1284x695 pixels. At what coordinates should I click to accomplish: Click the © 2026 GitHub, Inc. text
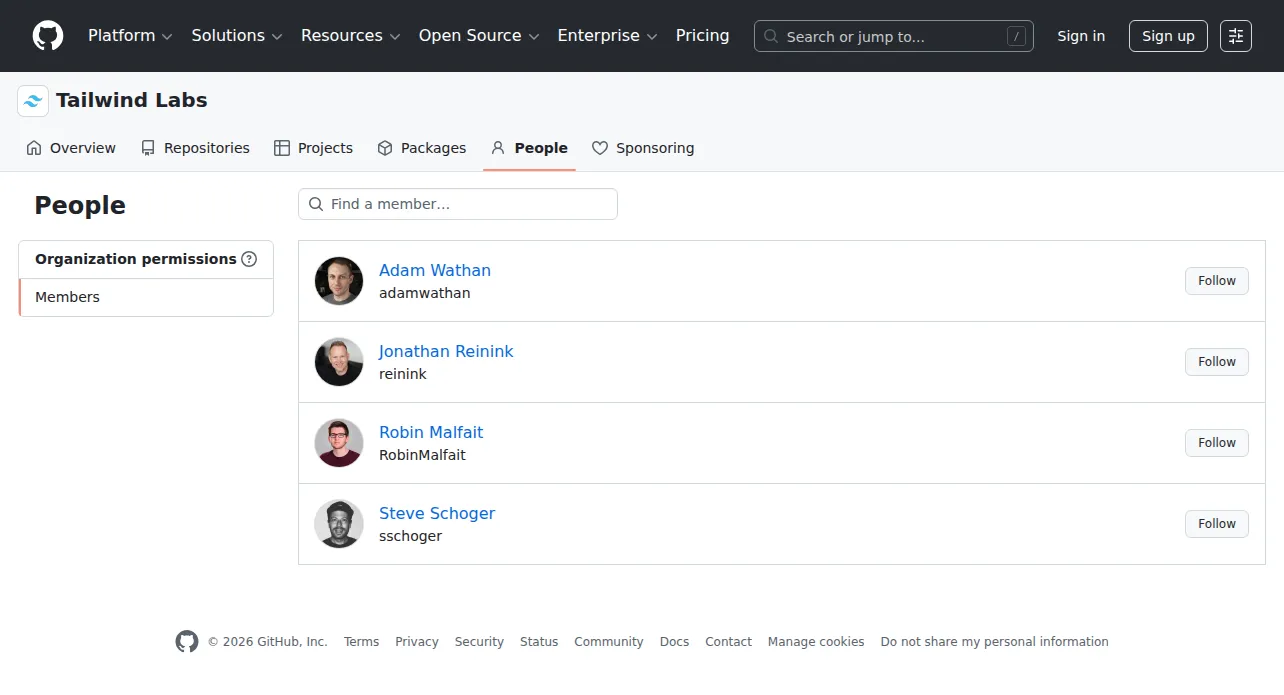coord(268,642)
